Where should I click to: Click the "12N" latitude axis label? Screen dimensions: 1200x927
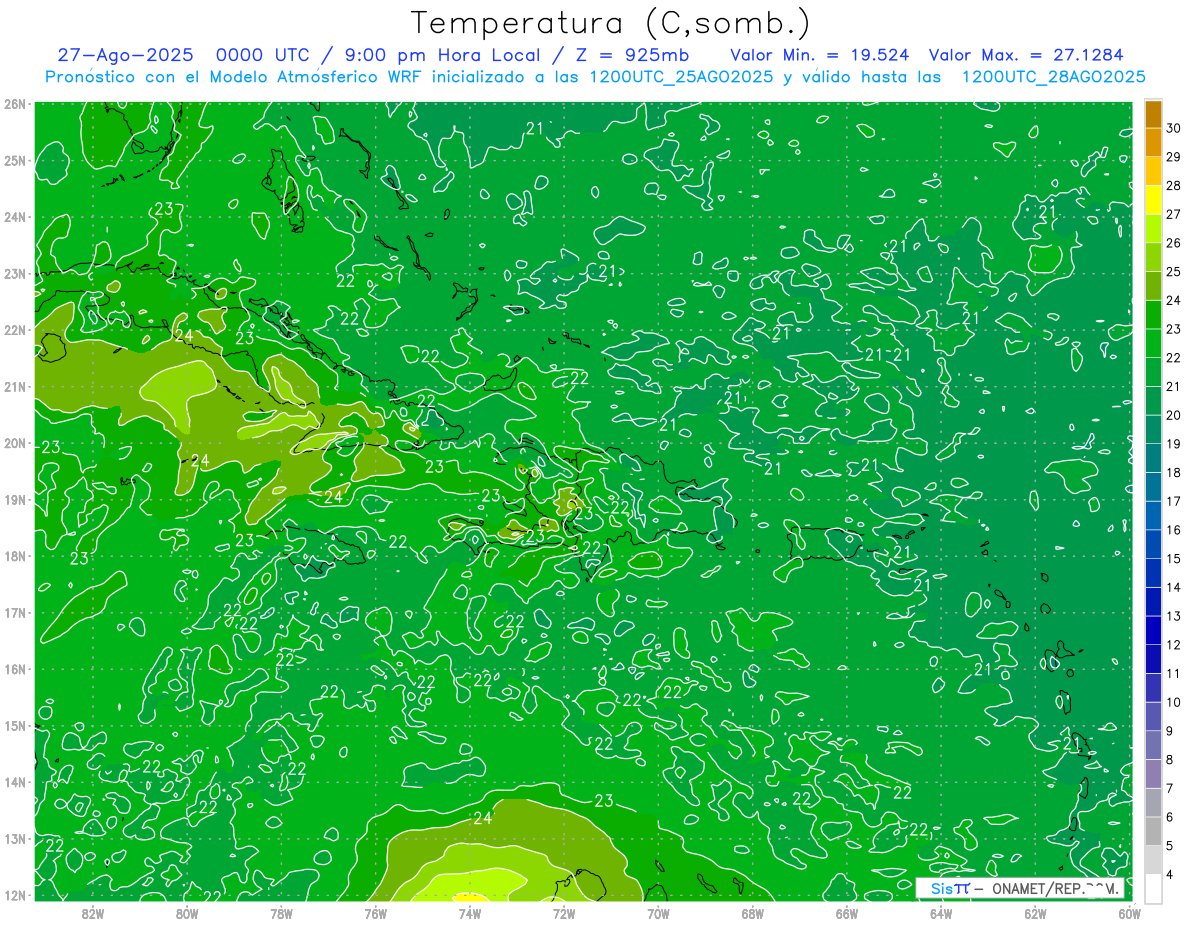pyautogui.click(x=15, y=895)
